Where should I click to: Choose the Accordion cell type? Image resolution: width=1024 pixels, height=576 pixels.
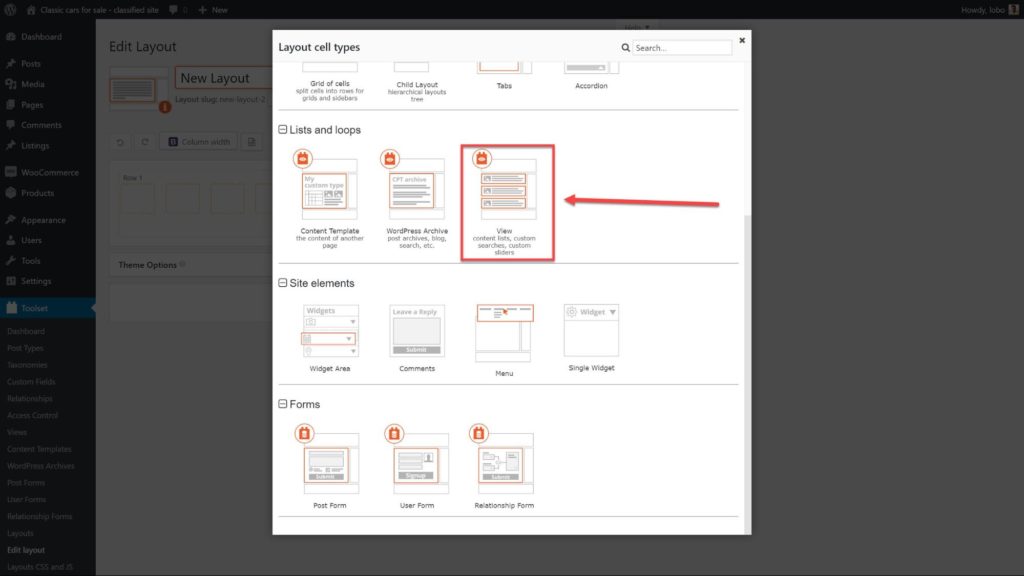click(591, 76)
